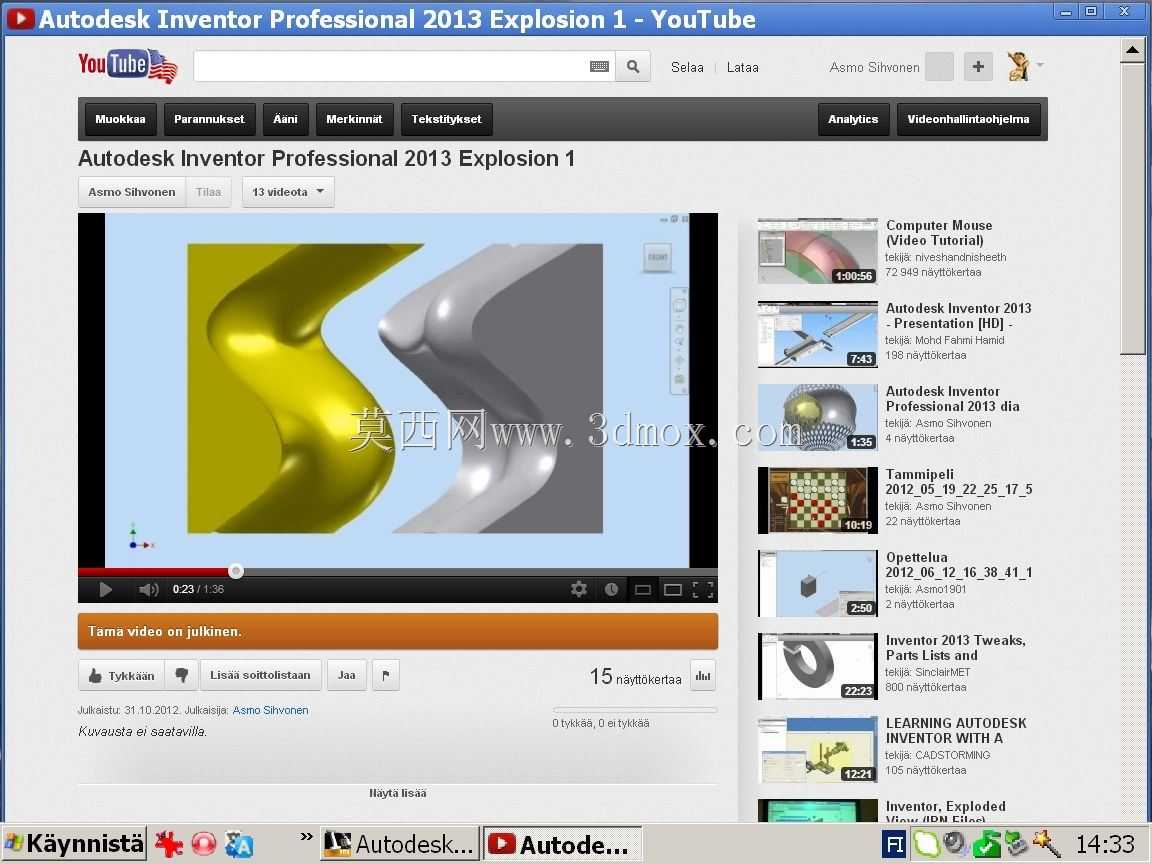Click Lisää soittolistaan button

pyautogui.click(x=260, y=675)
